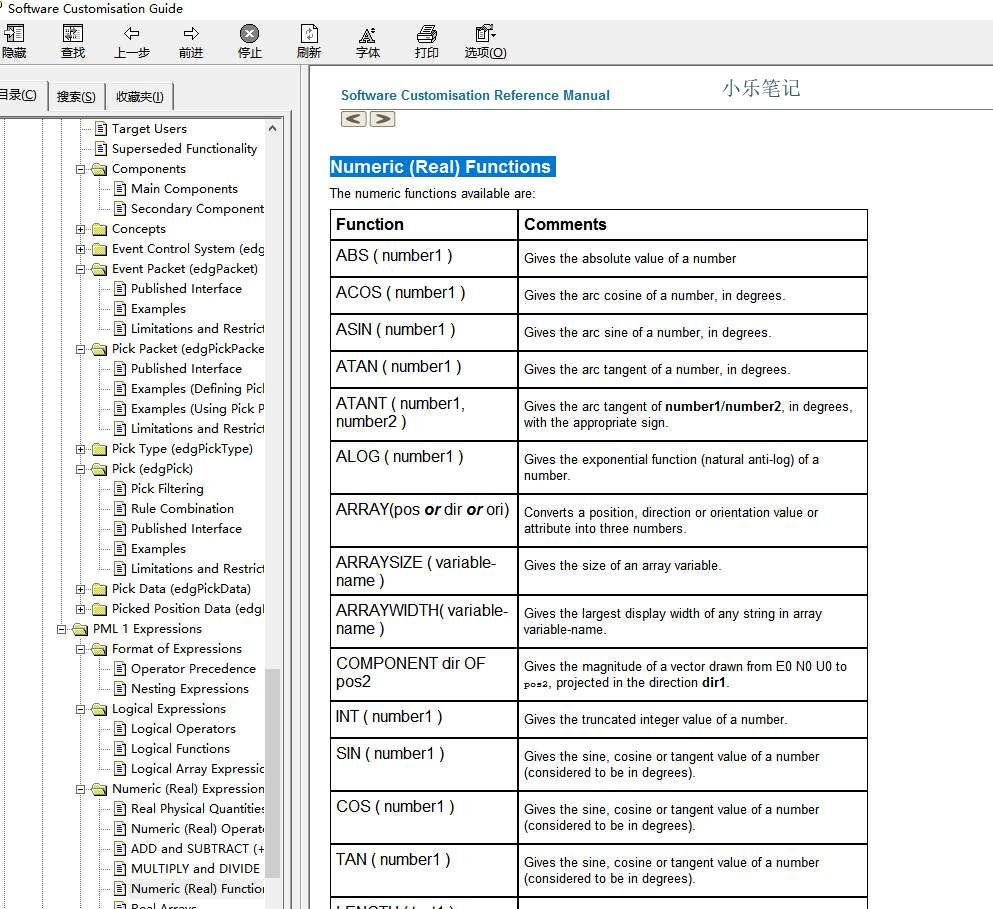Image resolution: width=993 pixels, height=909 pixels.
Task: Expand the Pick Data (edgPickData) node
Action: pos(80,589)
